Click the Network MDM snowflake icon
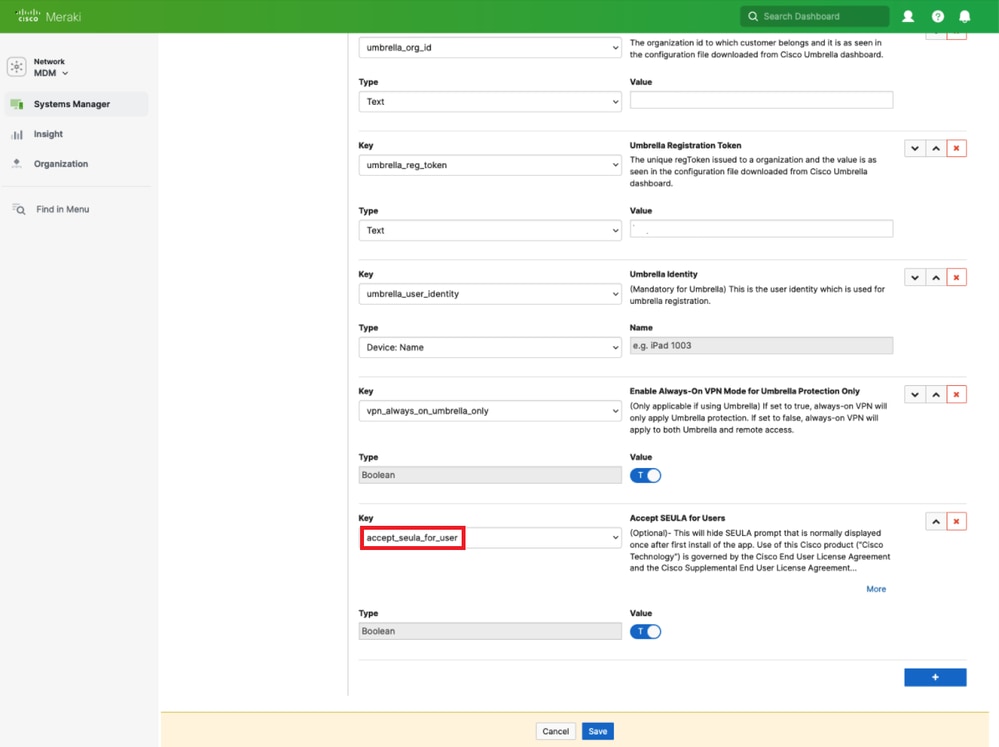Viewport: 999px width, 747px height. tap(16, 65)
